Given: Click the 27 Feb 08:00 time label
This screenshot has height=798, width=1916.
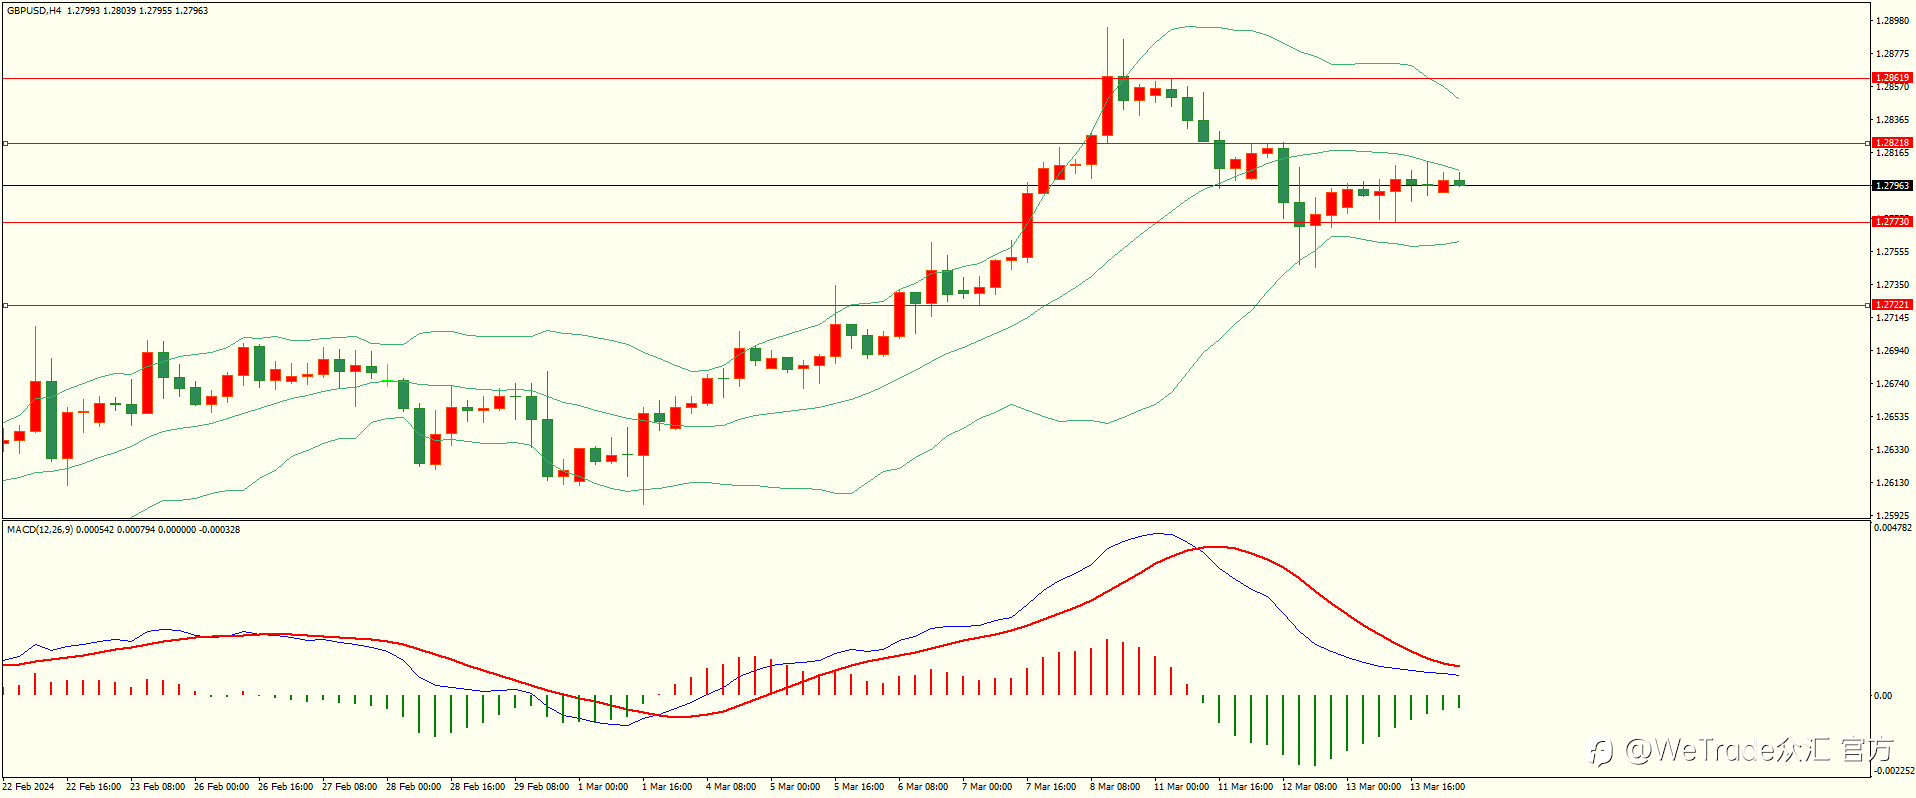Looking at the screenshot, I should pyautogui.click(x=350, y=787).
